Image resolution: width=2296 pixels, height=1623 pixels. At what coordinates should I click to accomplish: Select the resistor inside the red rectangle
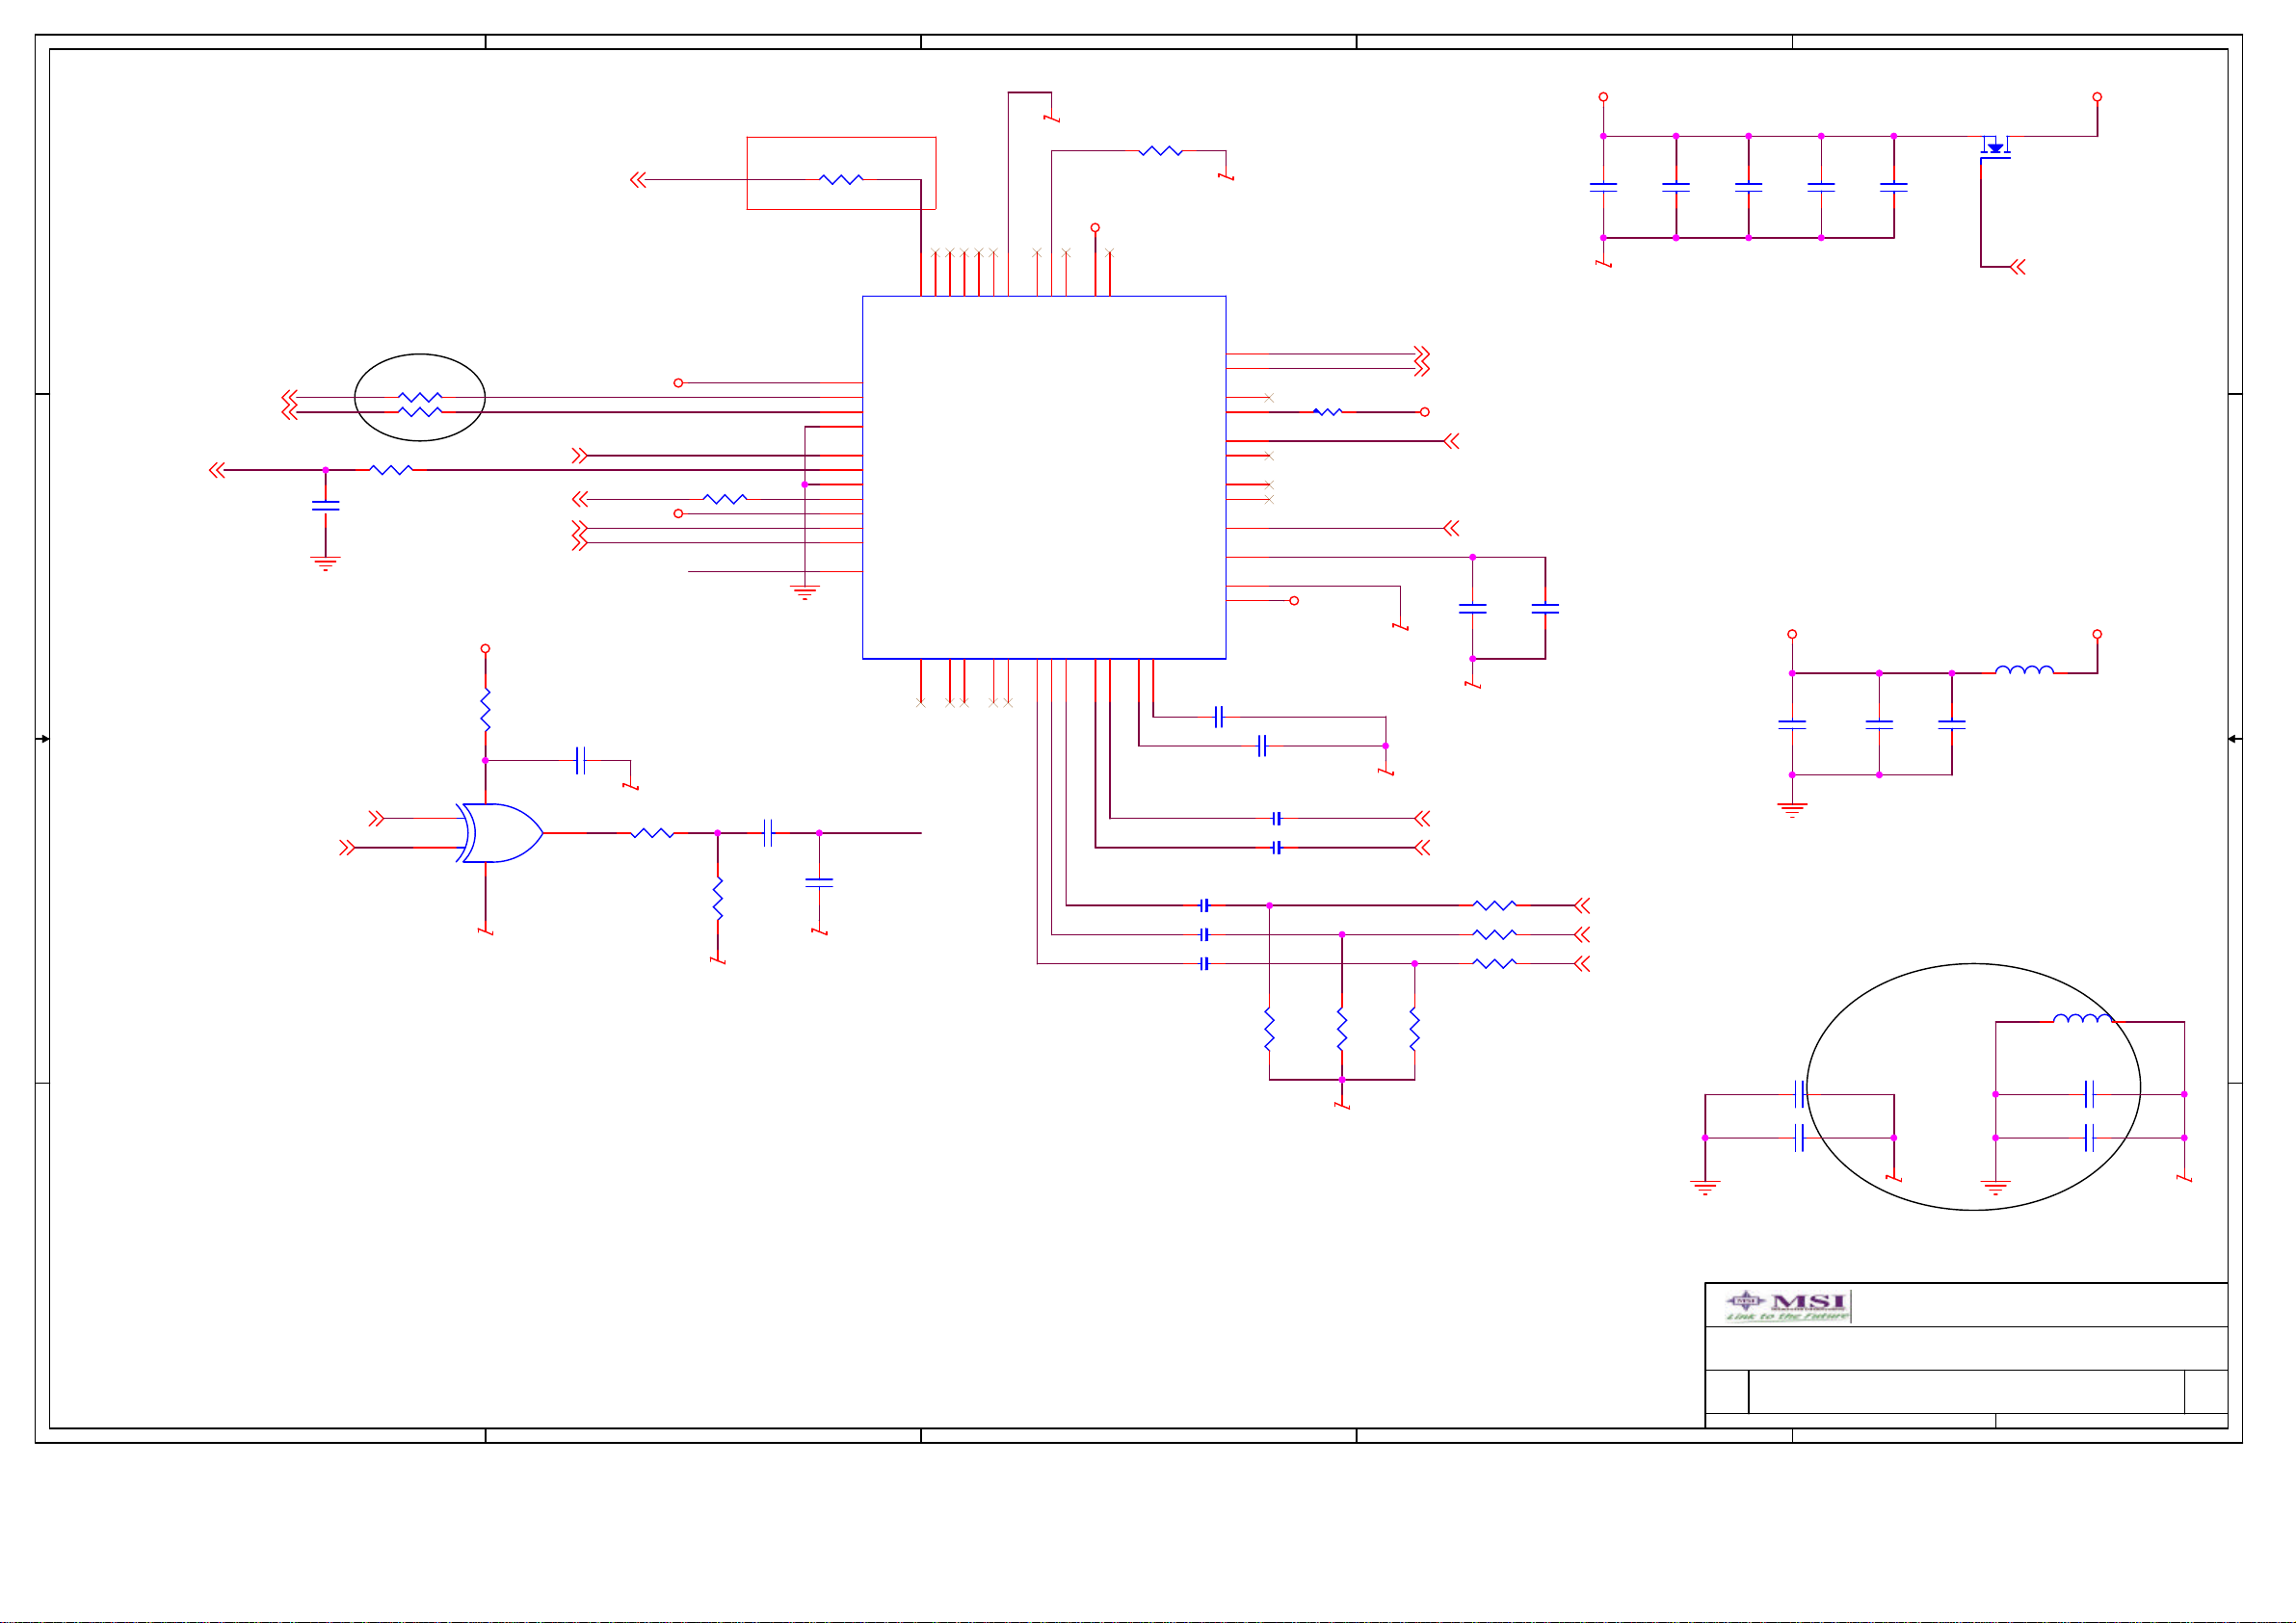[x=841, y=180]
